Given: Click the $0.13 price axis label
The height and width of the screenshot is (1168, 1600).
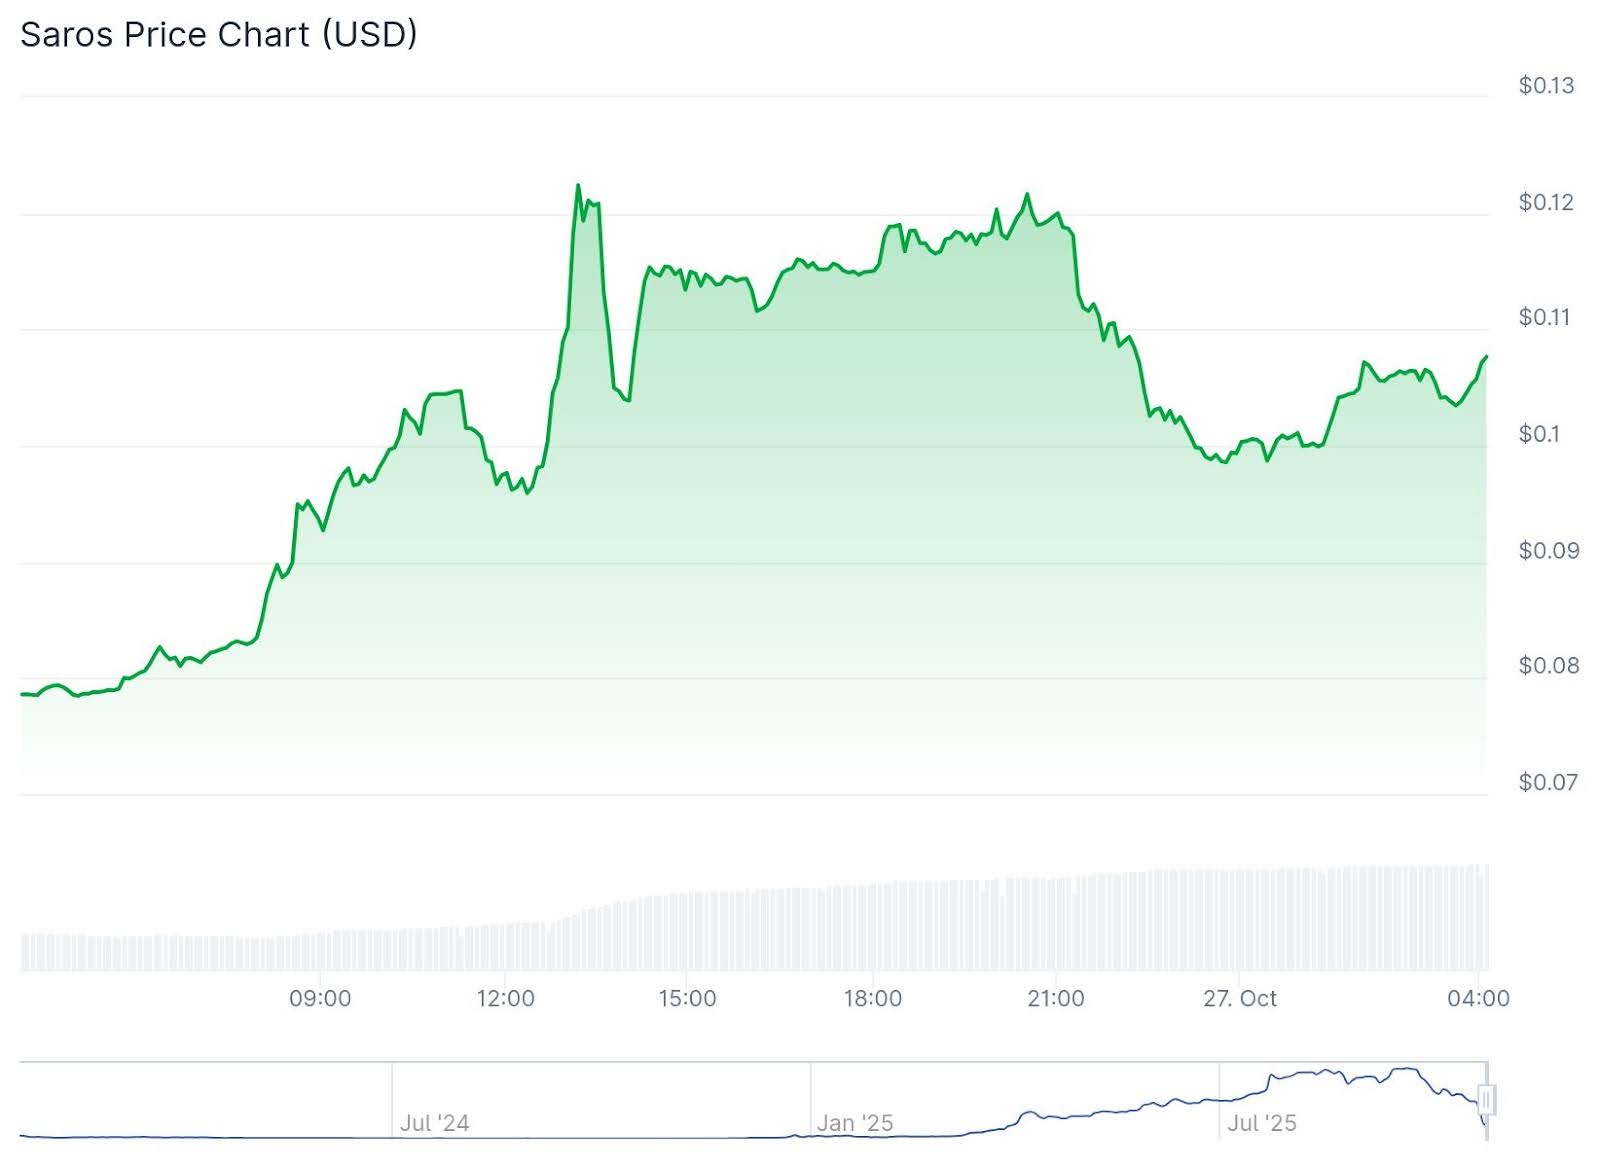Looking at the screenshot, I should tap(1546, 86).
